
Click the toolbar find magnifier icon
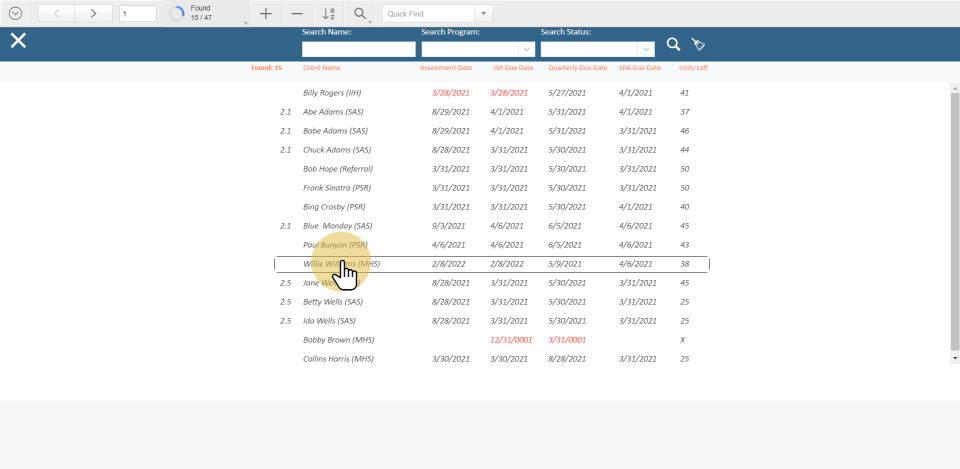360,14
